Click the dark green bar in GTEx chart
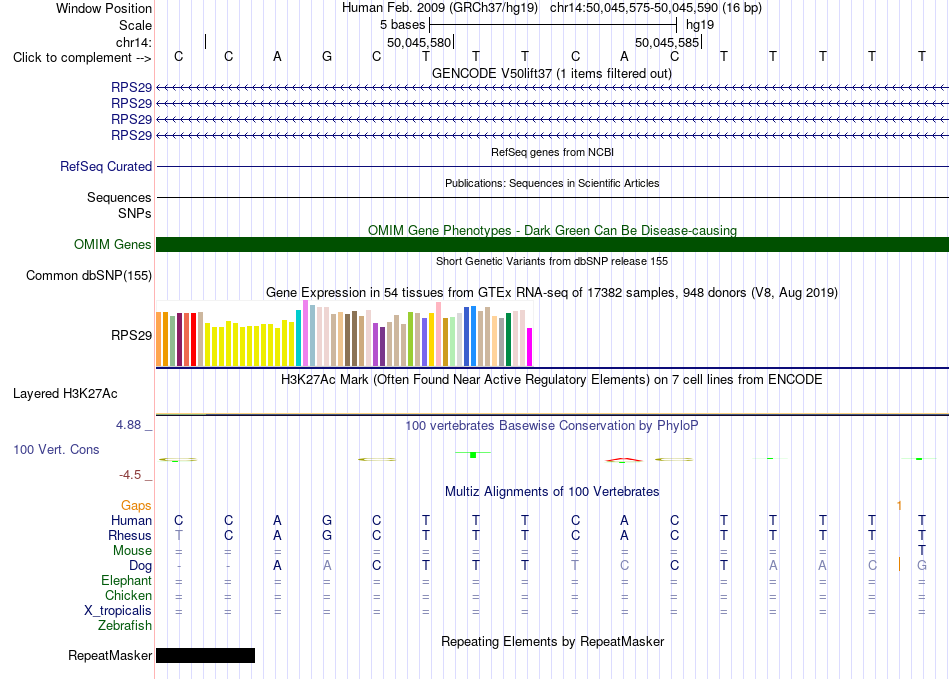Image resolution: width=950 pixels, height=679 pixels. click(508, 339)
